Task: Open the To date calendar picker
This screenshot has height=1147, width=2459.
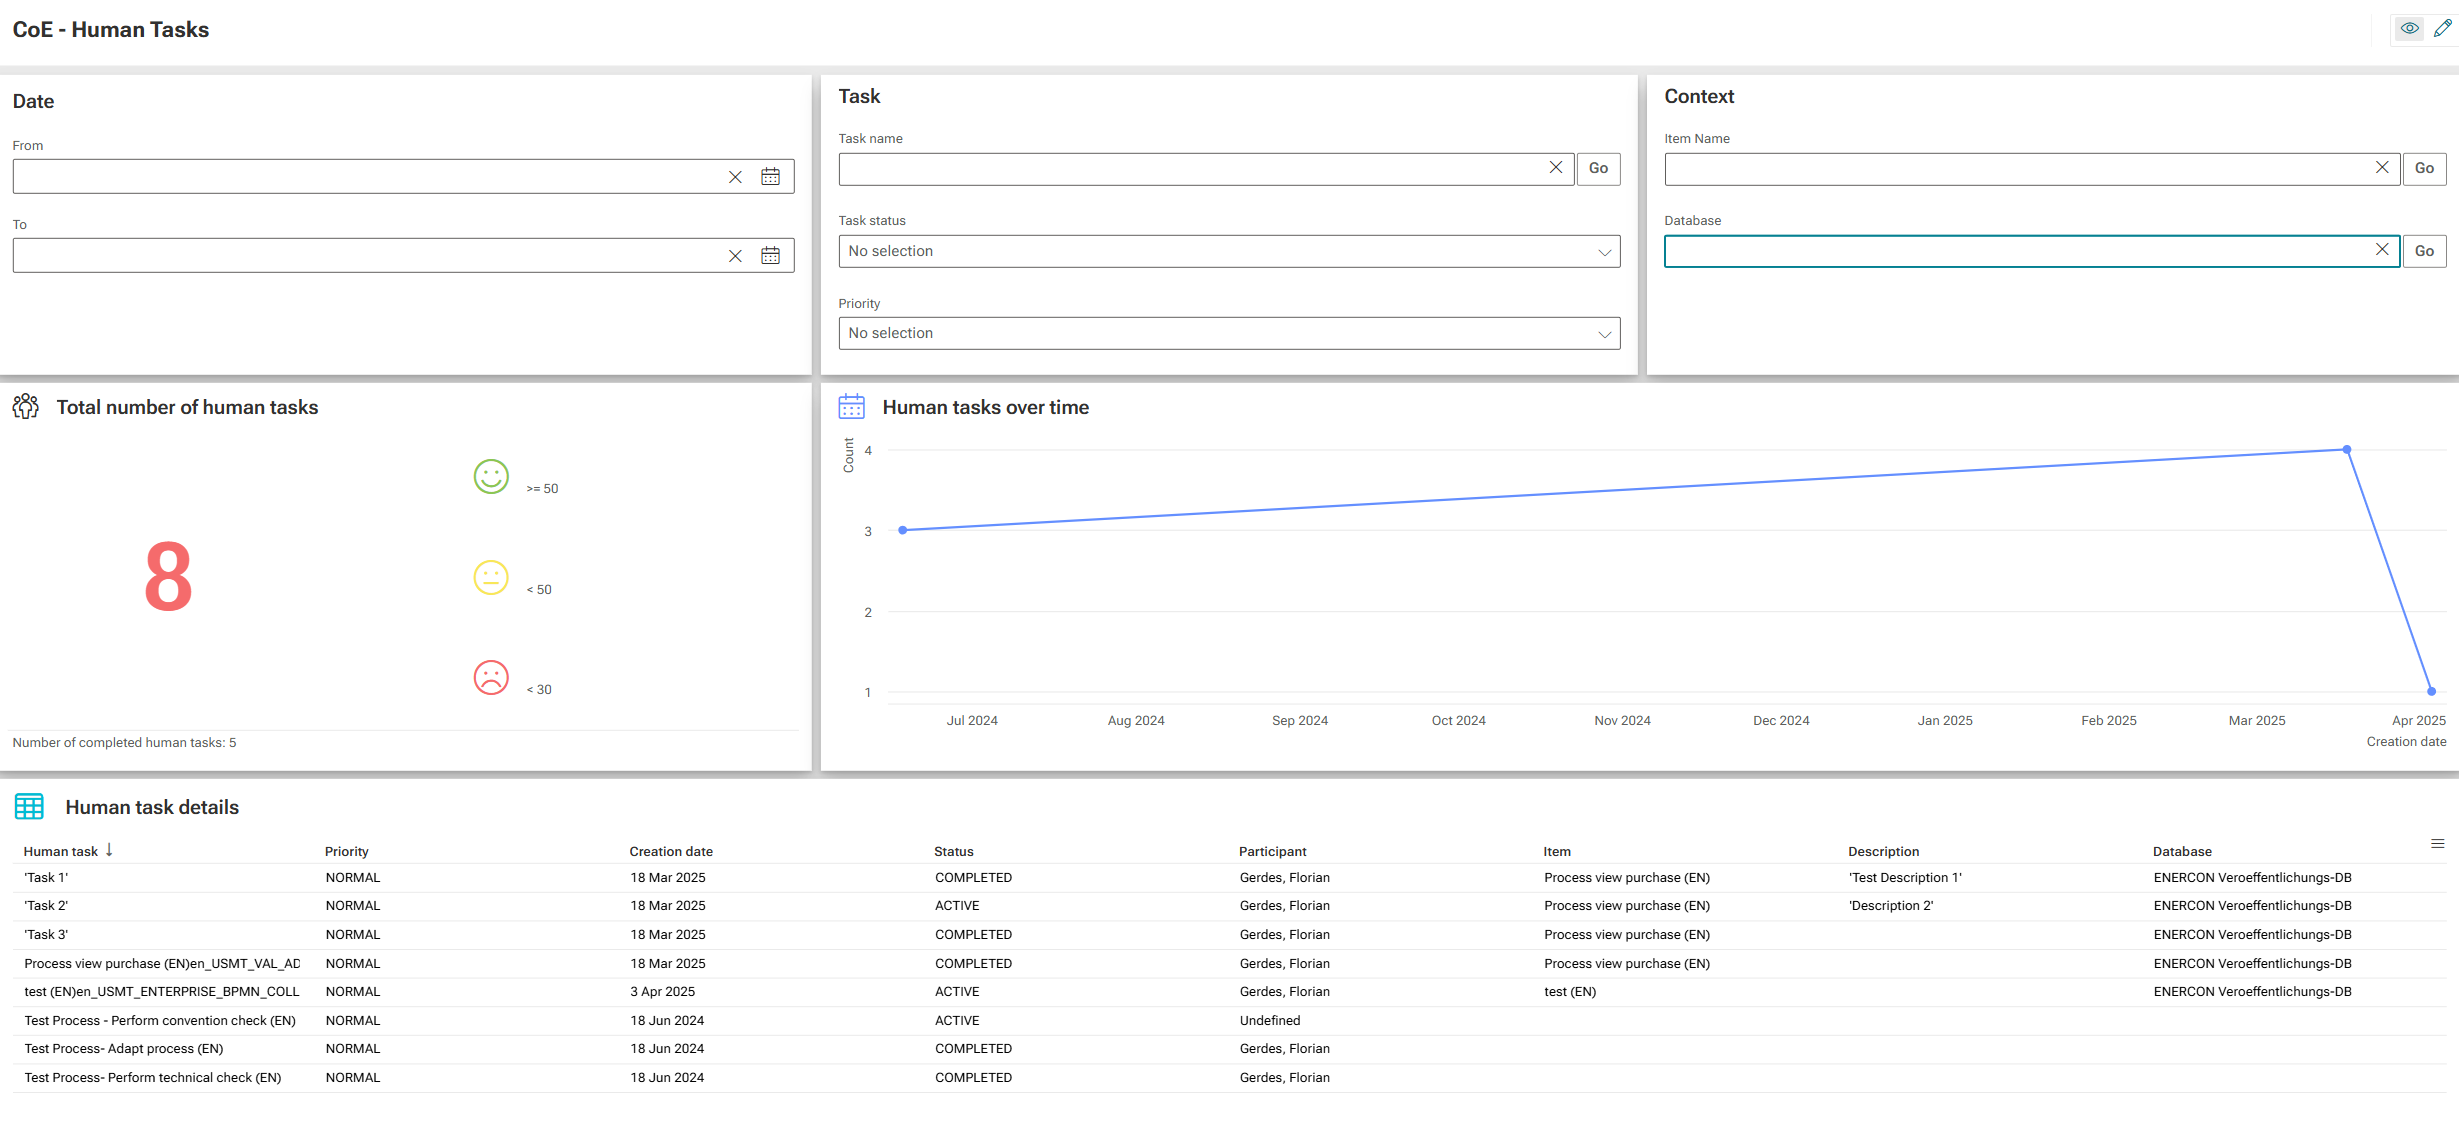Action: [770, 256]
